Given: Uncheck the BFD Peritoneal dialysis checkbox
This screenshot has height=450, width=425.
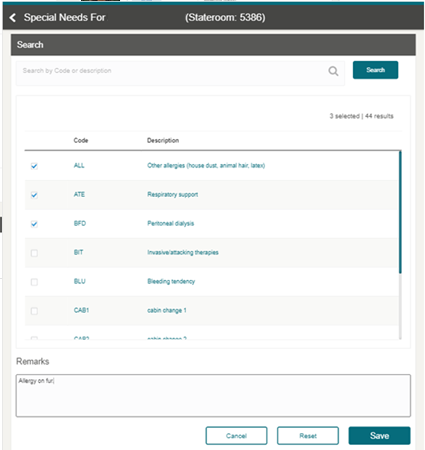Looking at the screenshot, I should tap(34, 224).
